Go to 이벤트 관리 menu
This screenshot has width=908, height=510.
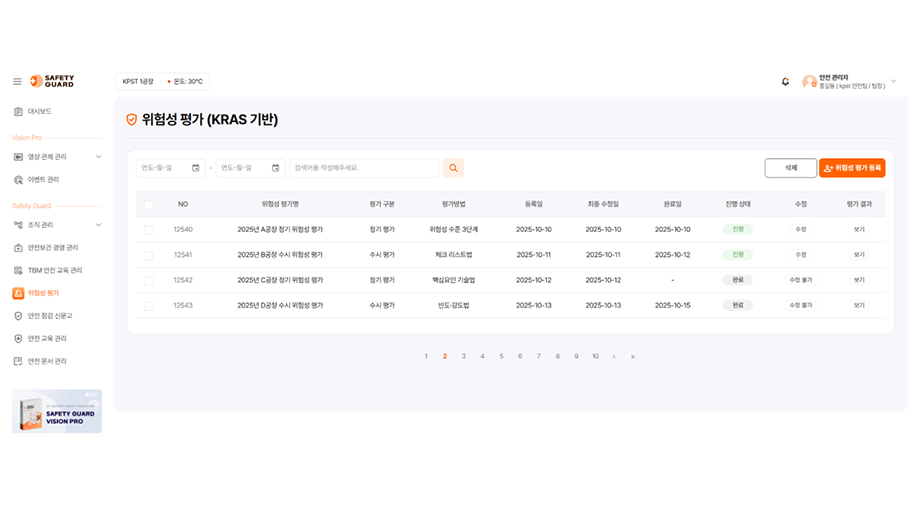[x=43, y=180]
